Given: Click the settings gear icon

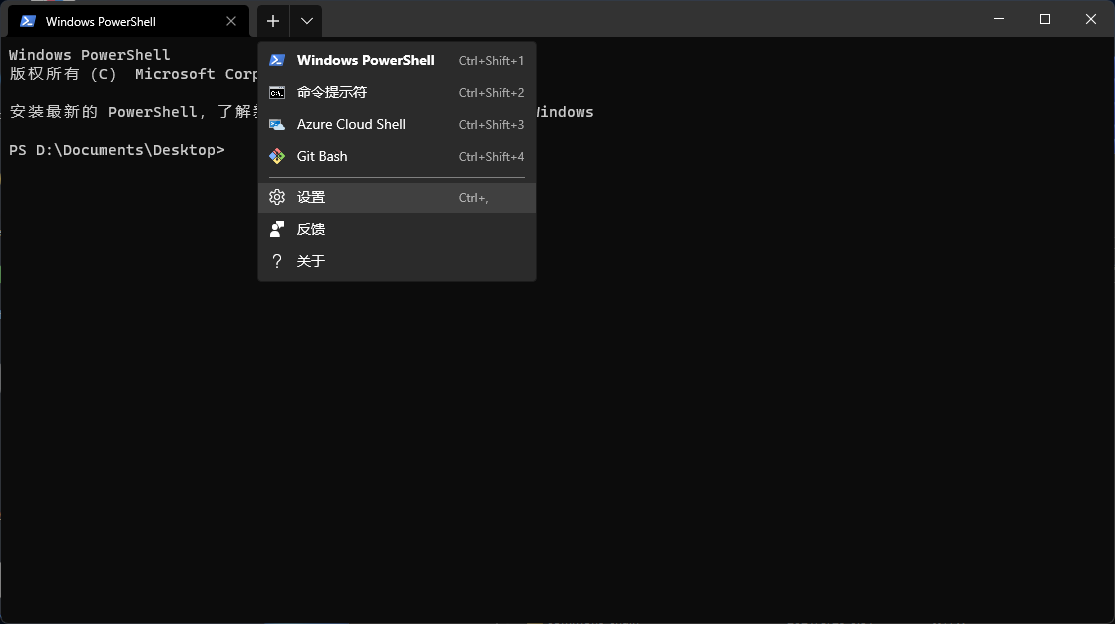Looking at the screenshot, I should click(277, 198).
